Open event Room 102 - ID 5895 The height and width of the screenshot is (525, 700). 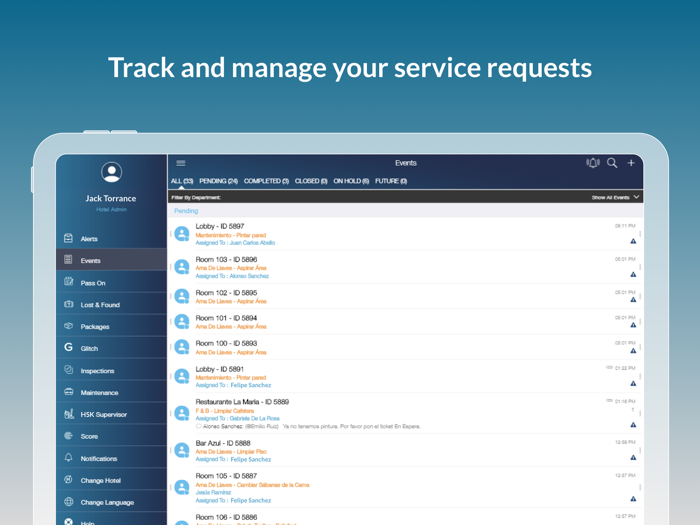[405, 296]
